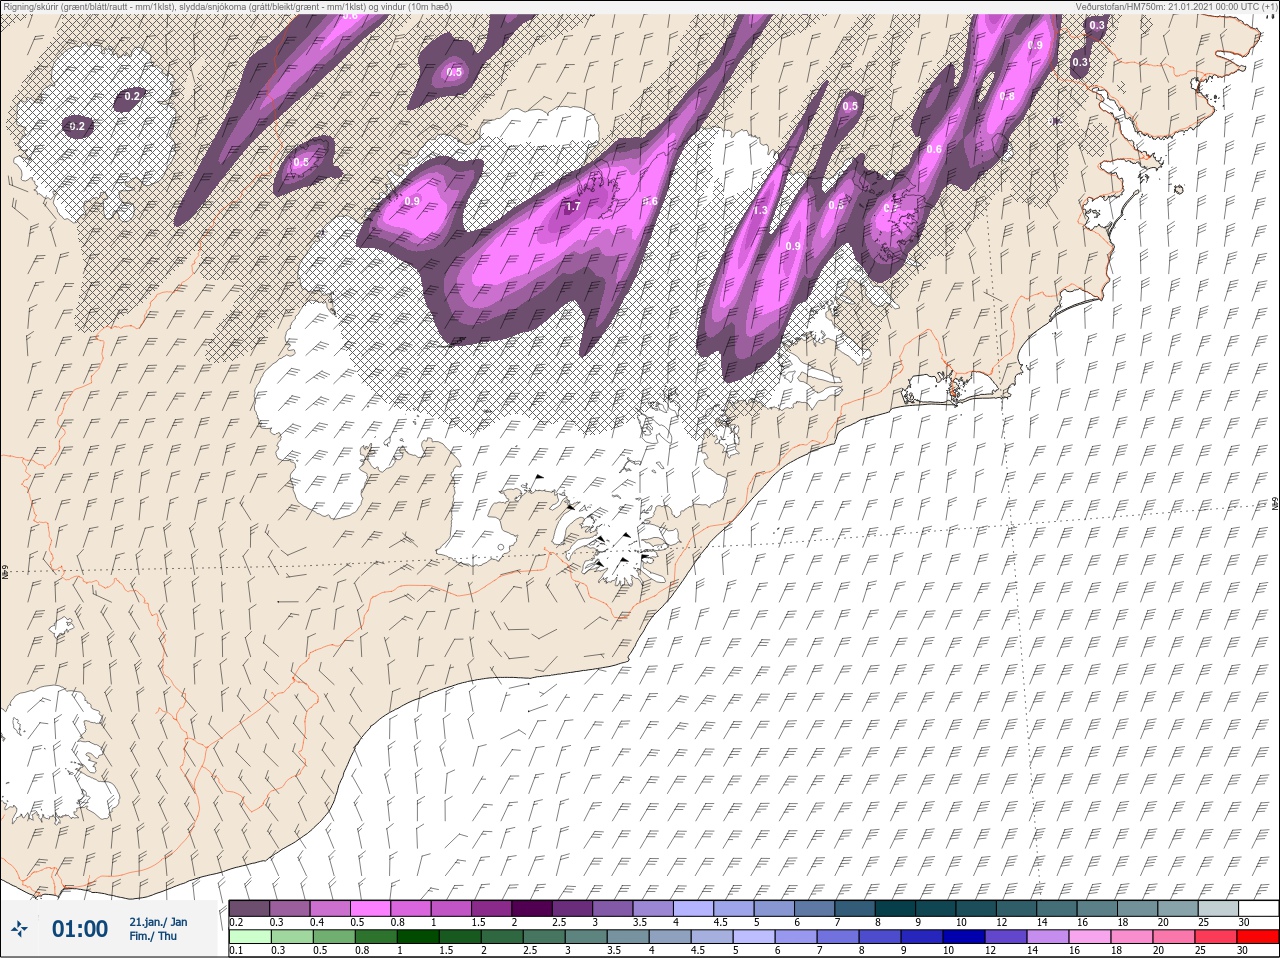1280x958 pixels.
Task: Select the dark plum 0.2 swatch in upper legend
Action: coord(249,908)
